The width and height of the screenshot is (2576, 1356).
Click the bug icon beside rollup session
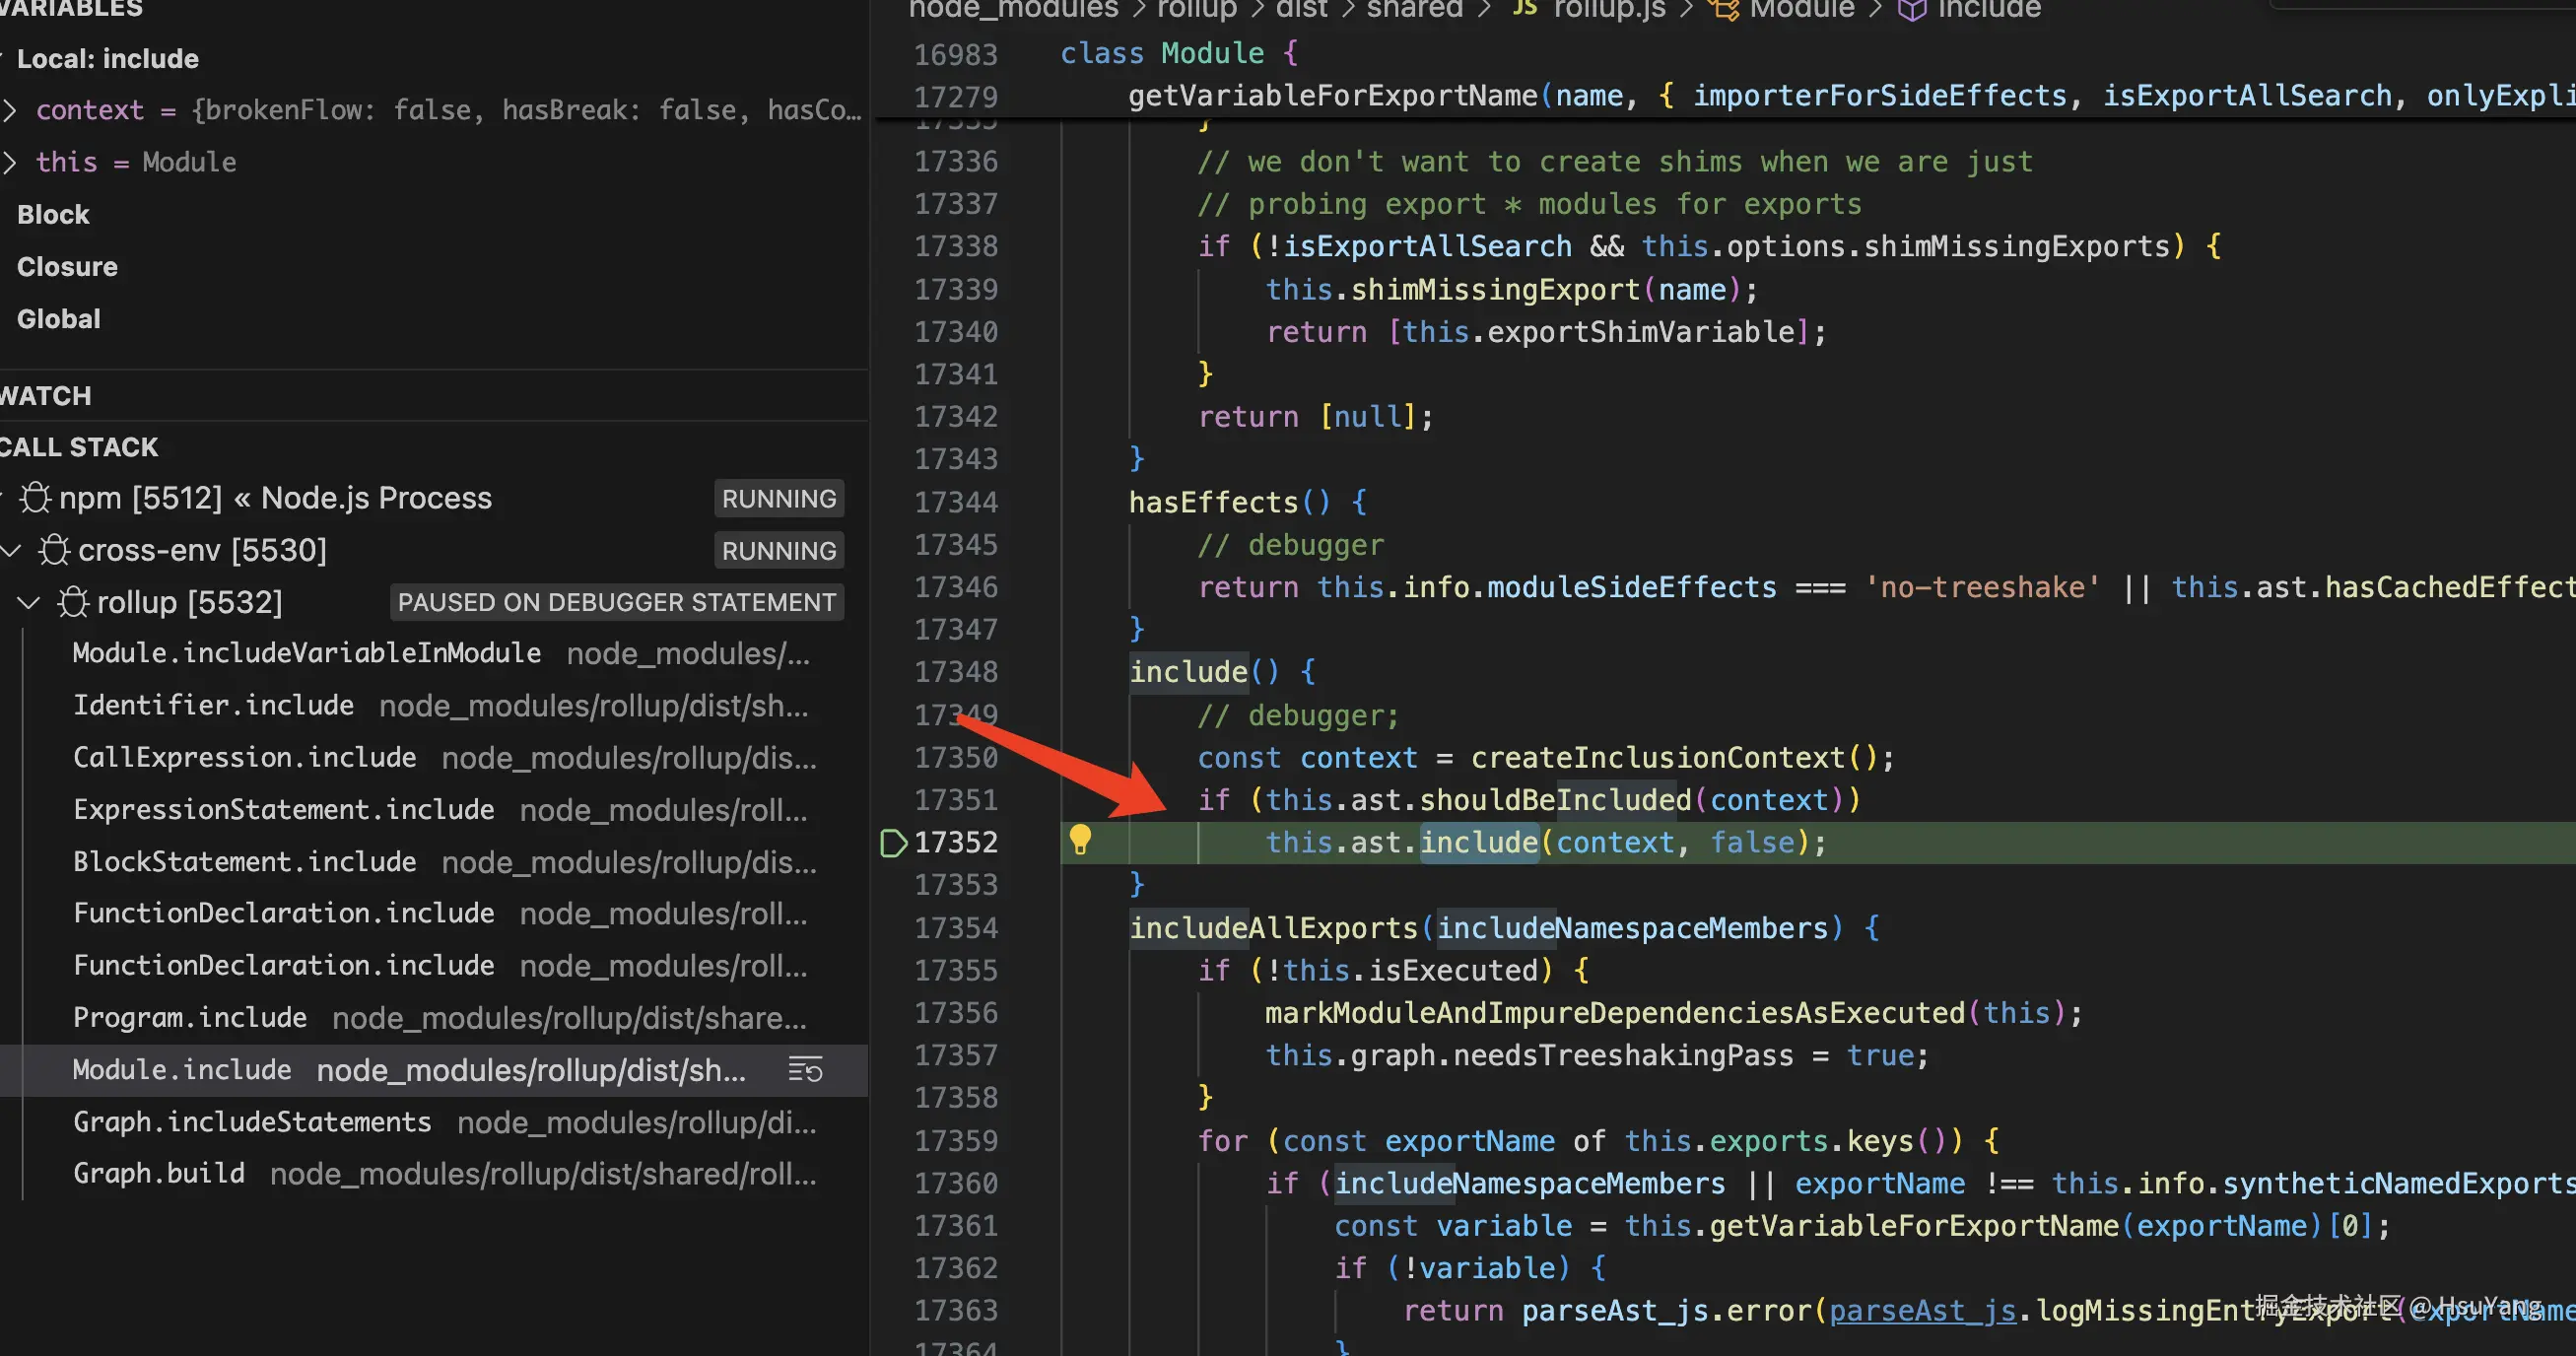[73, 602]
